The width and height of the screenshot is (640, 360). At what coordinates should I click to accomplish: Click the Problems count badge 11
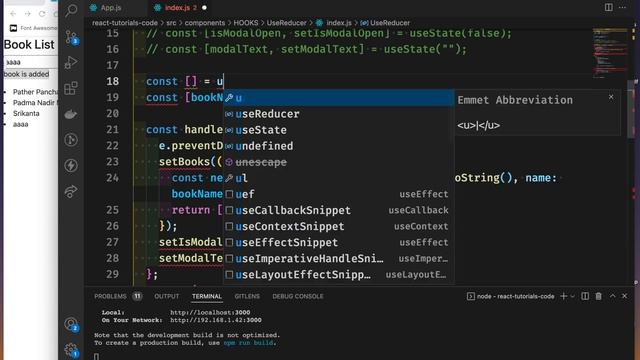tap(137, 296)
